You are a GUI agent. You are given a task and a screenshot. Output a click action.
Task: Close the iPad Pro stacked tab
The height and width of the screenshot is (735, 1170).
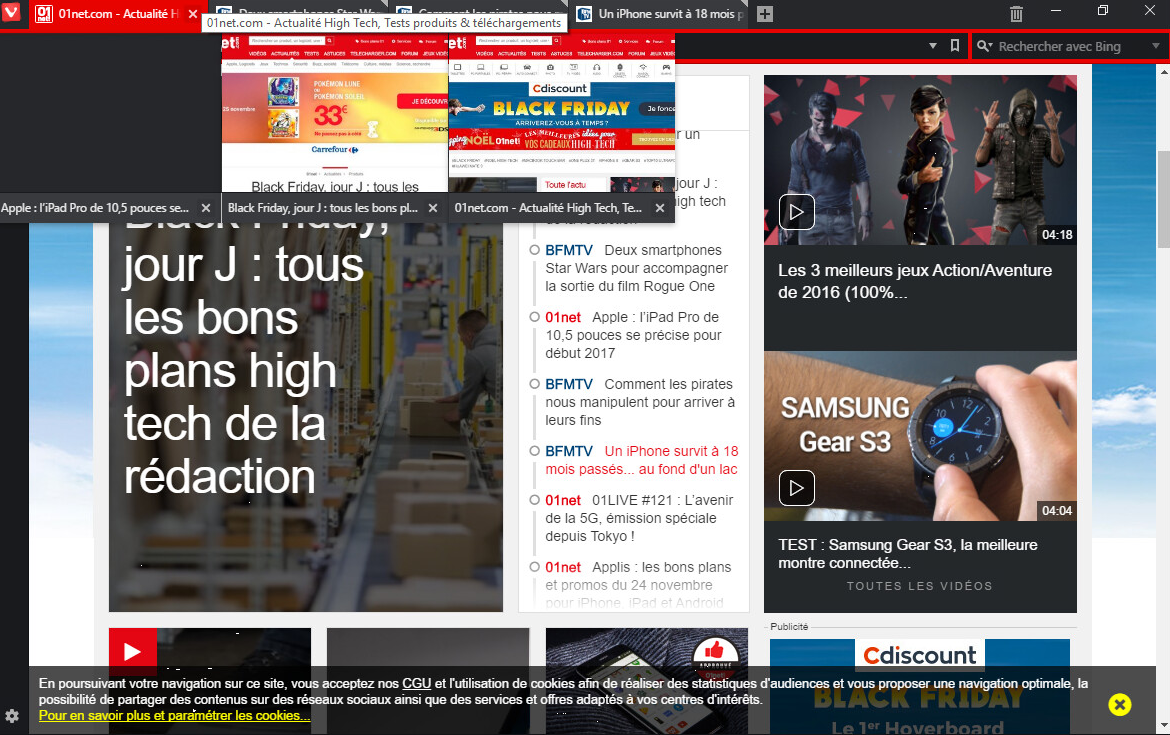click(x=205, y=208)
